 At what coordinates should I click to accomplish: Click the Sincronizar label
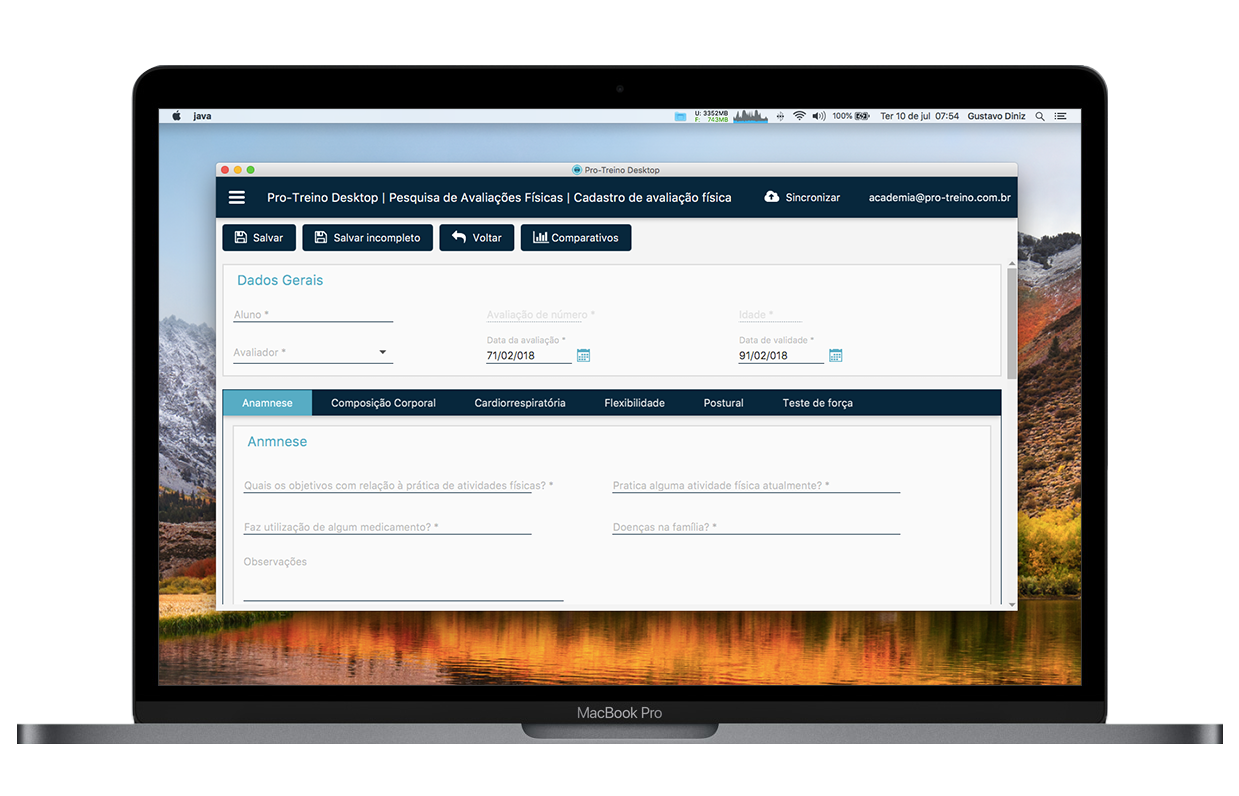click(813, 198)
